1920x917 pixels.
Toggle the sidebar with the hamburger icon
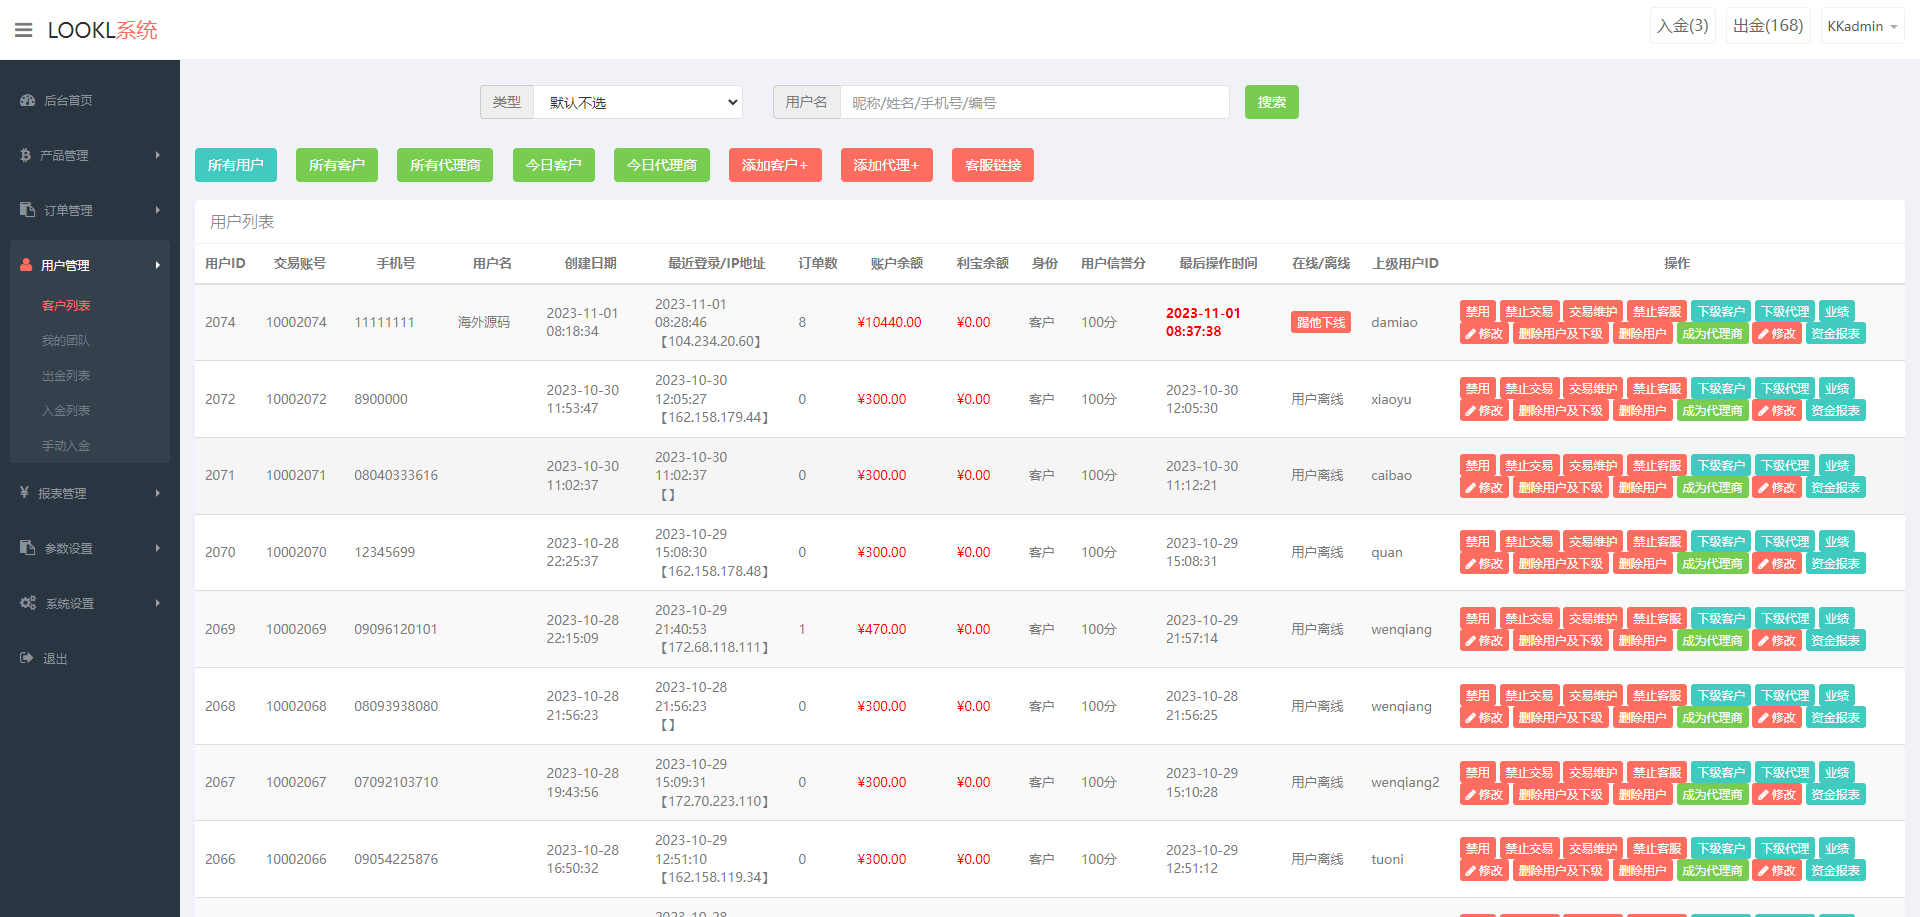(x=23, y=29)
